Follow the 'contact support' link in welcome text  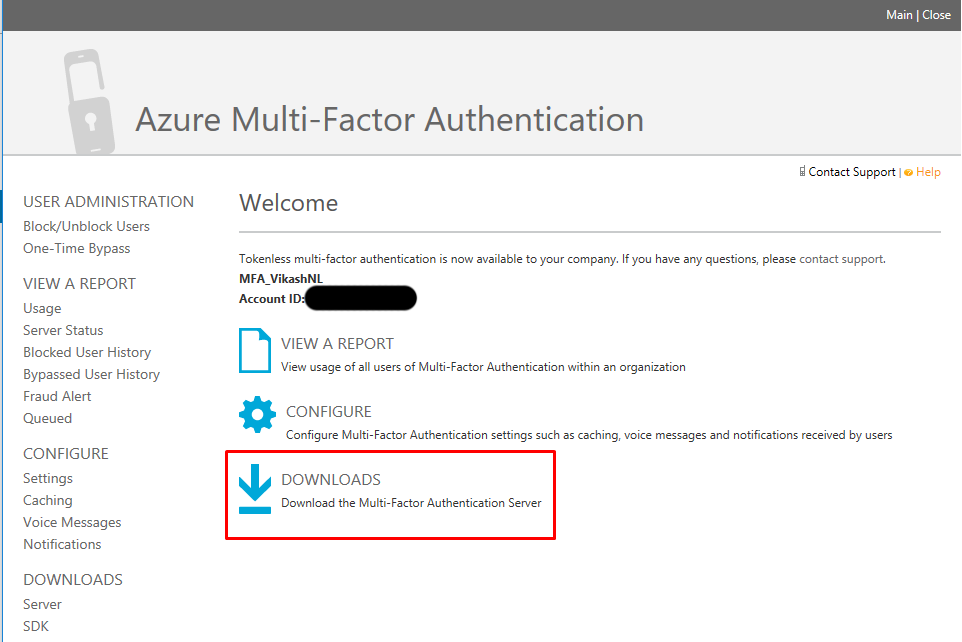pos(841,259)
